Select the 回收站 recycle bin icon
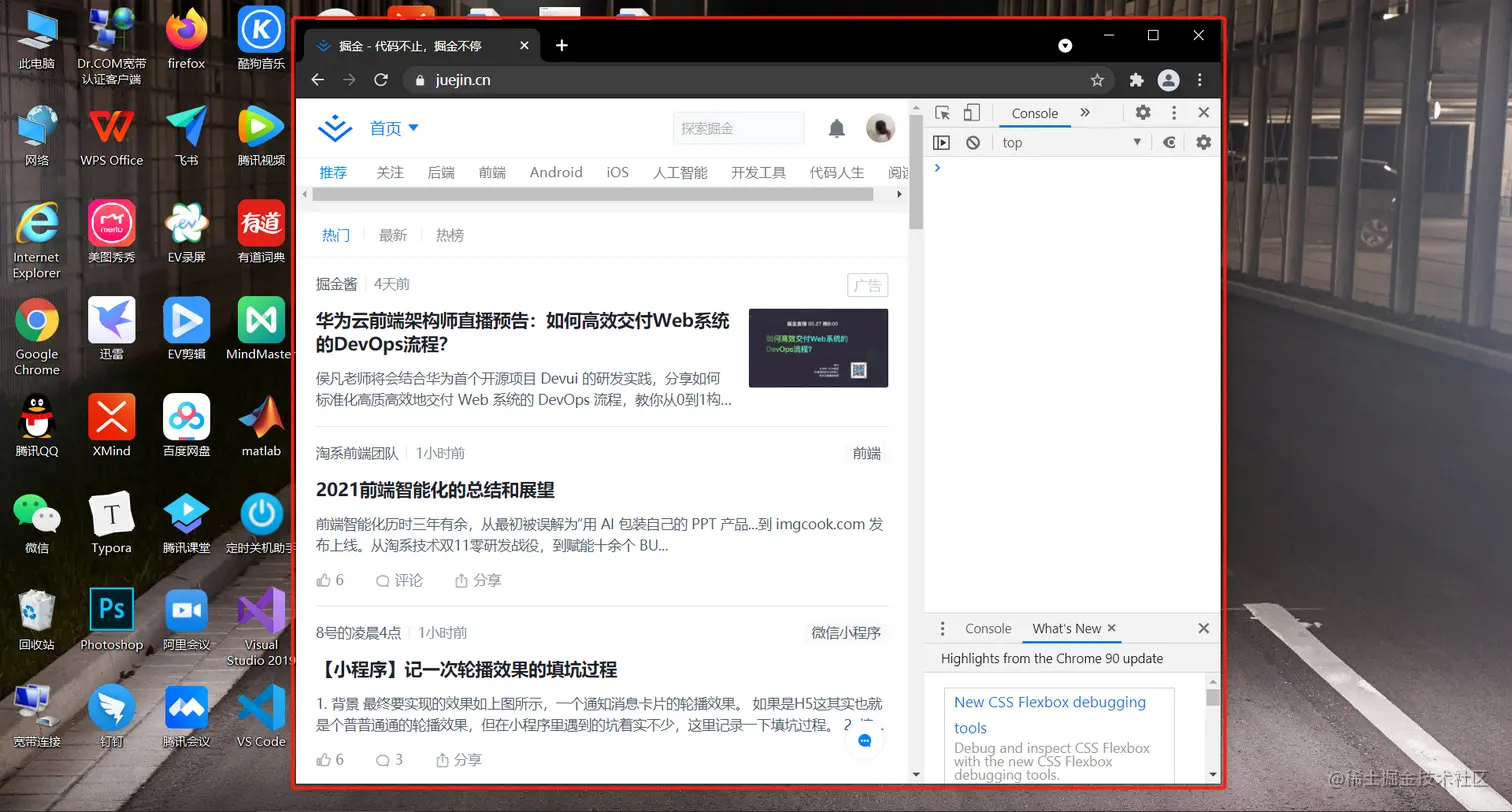This screenshot has height=812, width=1512. pos(37,620)
